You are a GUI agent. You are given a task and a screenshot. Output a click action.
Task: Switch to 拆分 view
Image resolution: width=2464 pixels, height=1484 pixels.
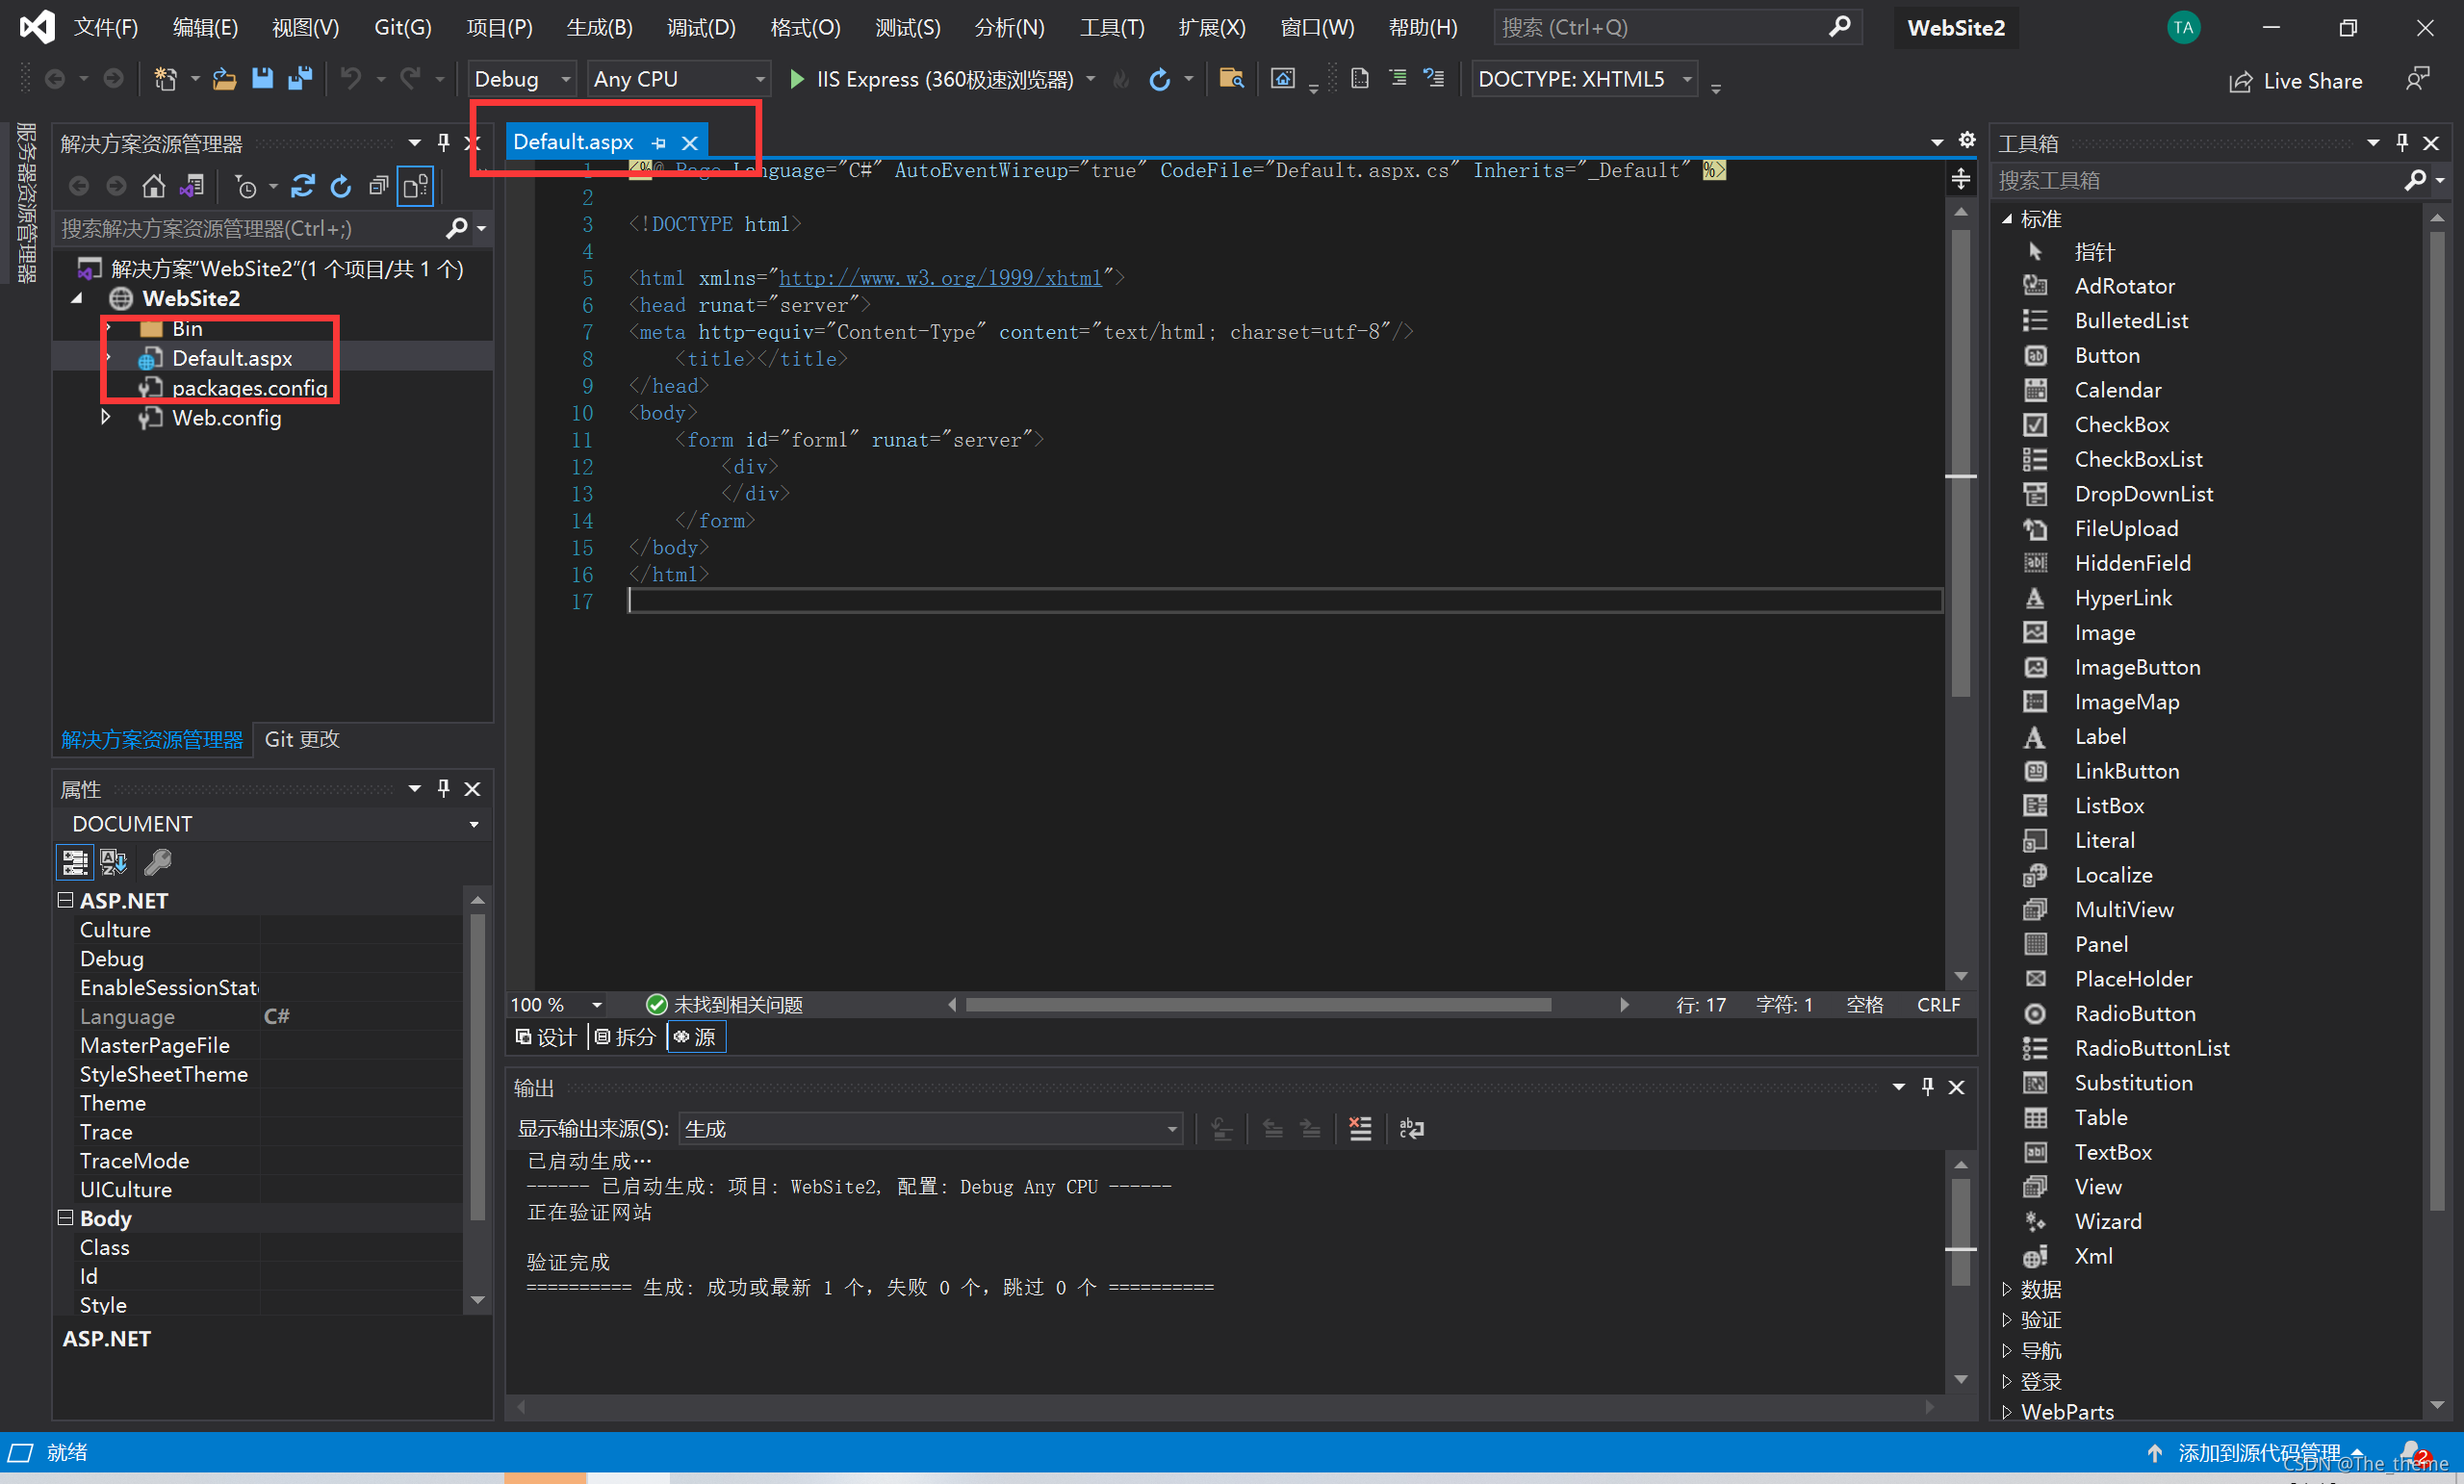click(x=625, y=1037)
